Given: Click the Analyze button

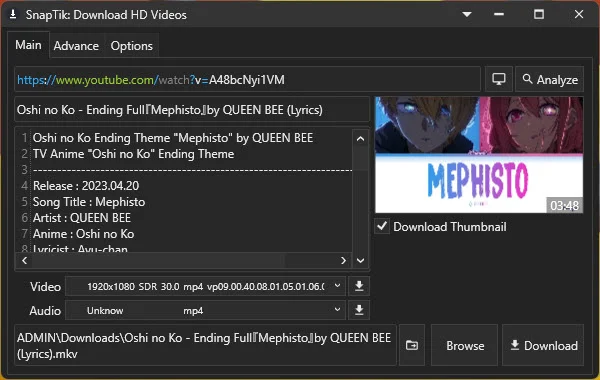Looking at the screenshot, I should point(550,80).
